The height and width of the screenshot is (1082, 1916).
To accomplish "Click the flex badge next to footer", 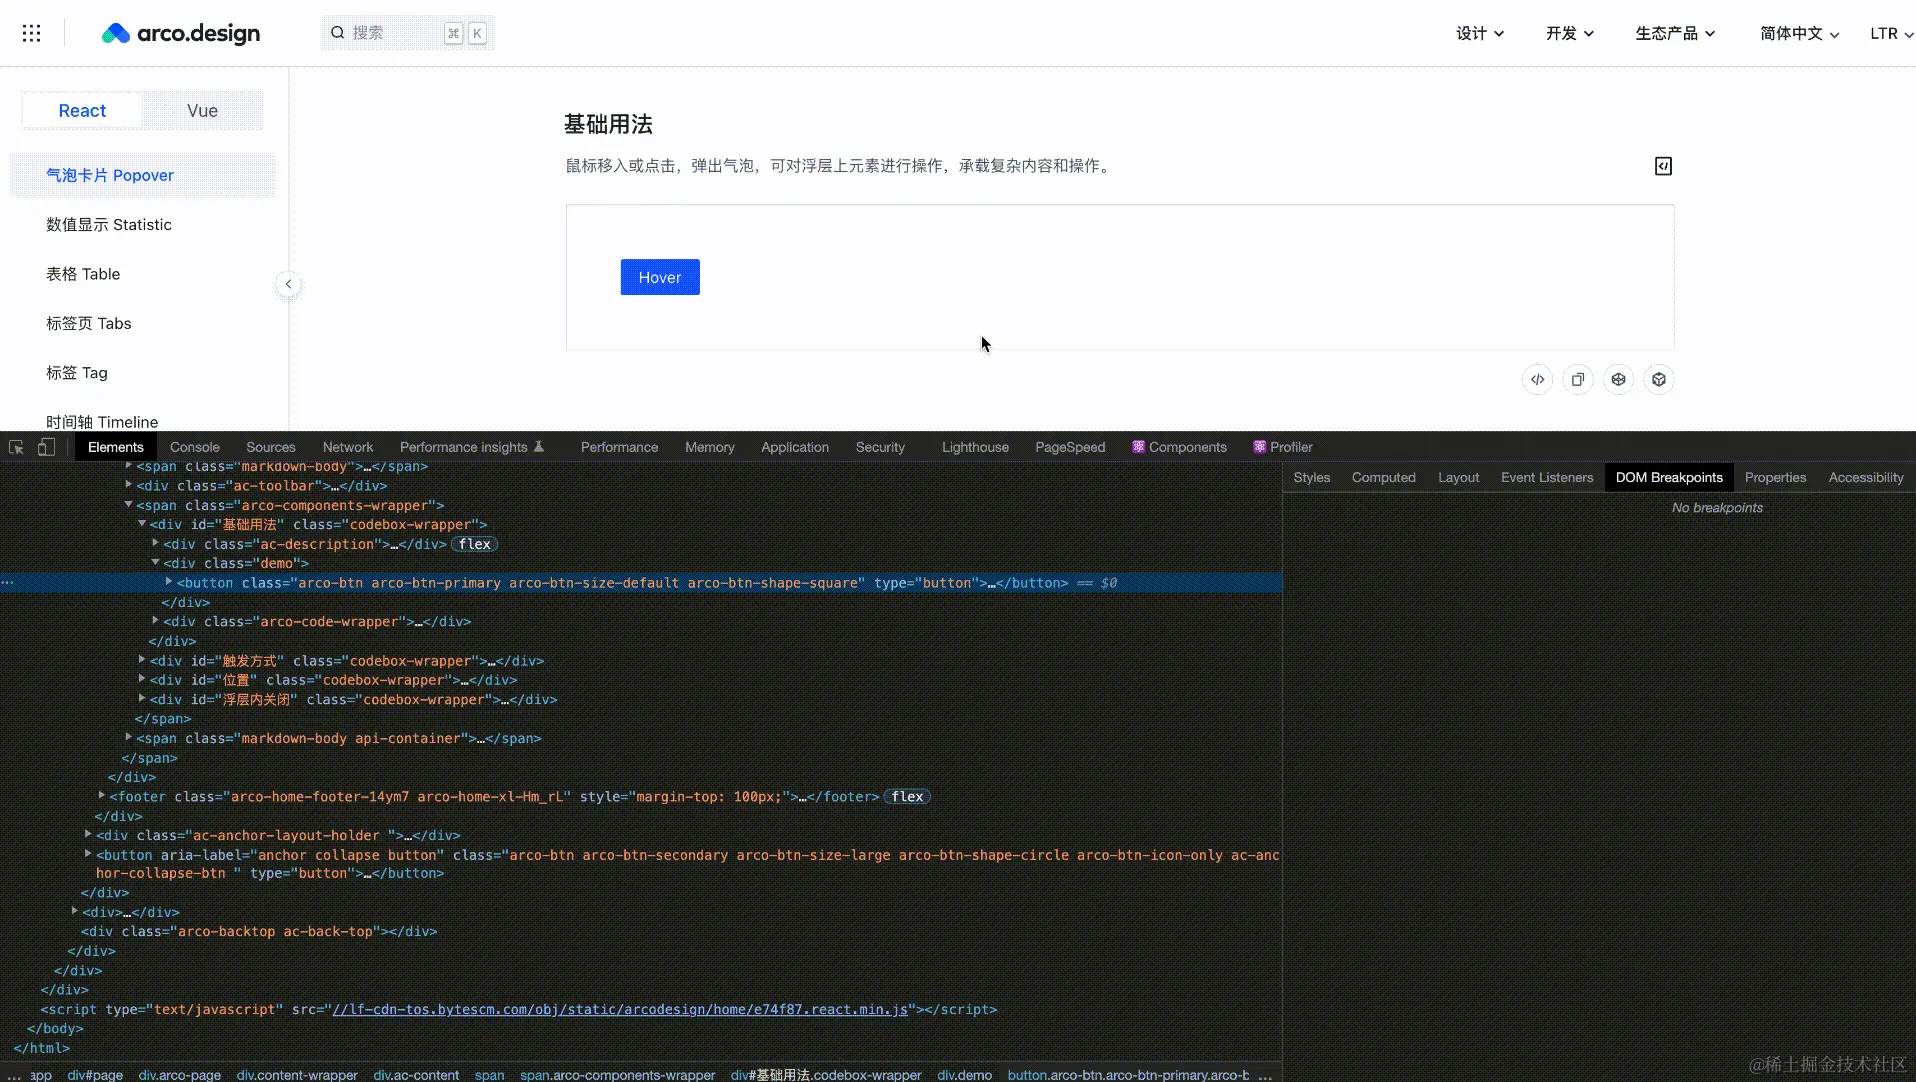I will (908, 796).
